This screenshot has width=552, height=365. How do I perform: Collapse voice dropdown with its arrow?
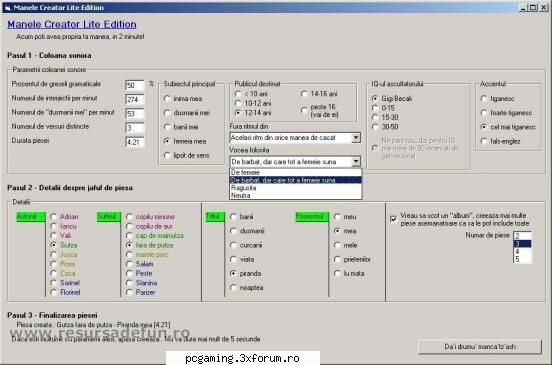point(356,161)
